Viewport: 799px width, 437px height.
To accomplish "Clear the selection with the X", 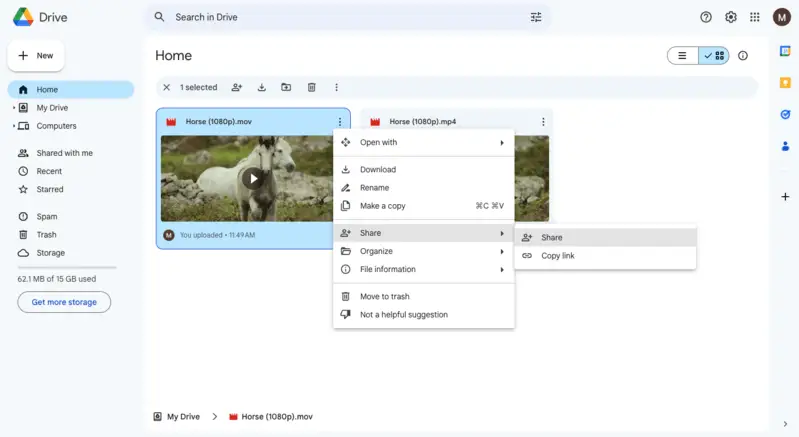I will click(x=166, y=88).
